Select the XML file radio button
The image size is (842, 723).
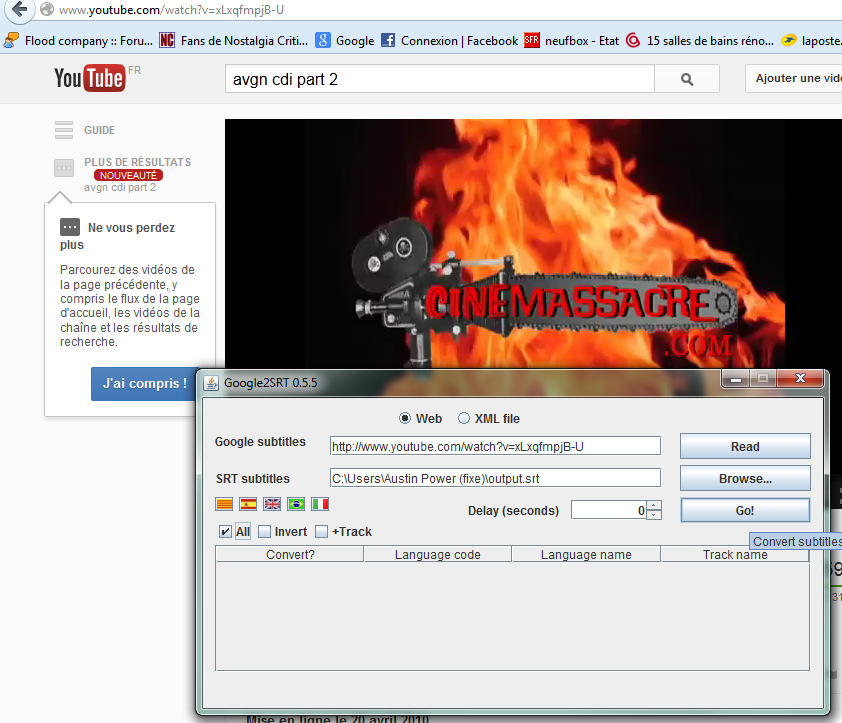pos(463,418)
